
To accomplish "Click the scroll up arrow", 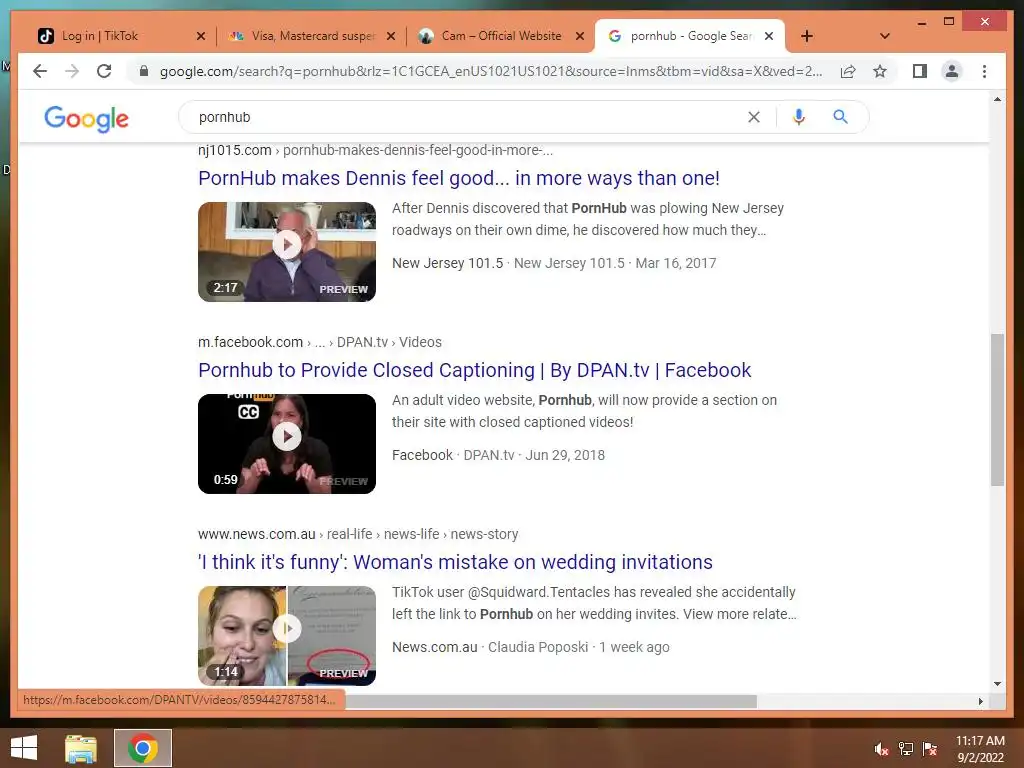I will point(997,99).
